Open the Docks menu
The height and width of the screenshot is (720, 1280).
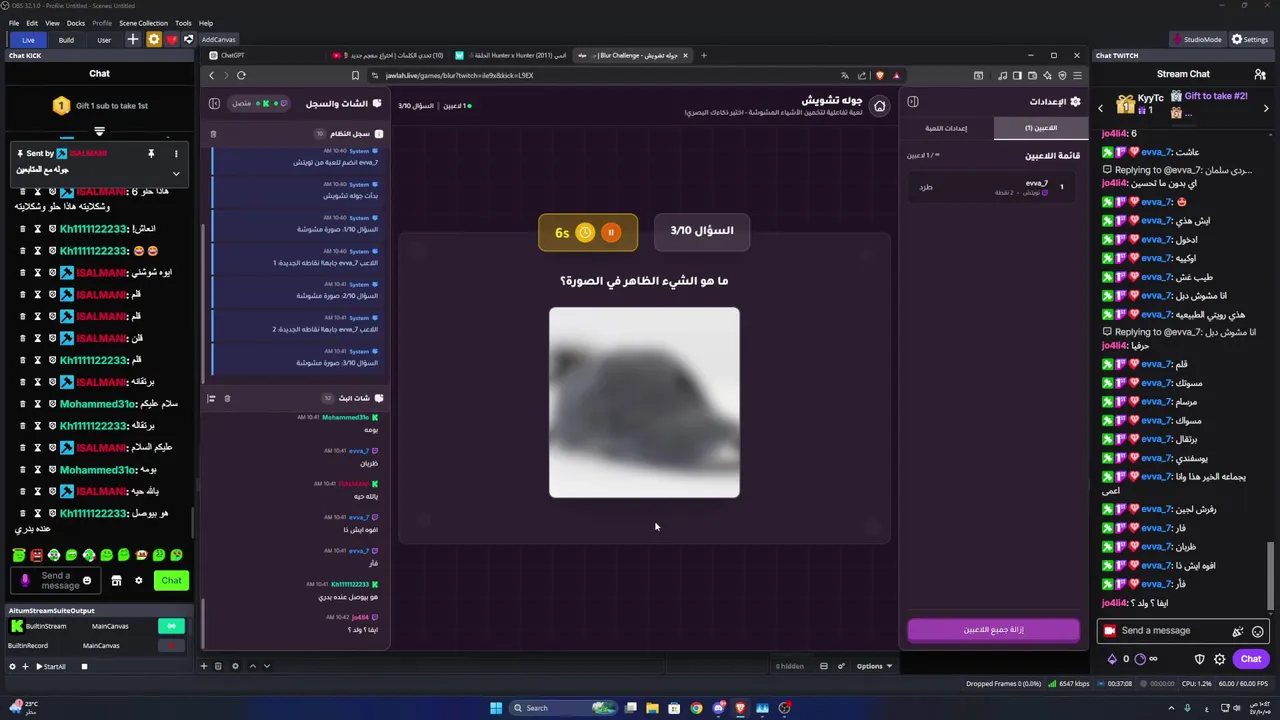pos(76,23)
